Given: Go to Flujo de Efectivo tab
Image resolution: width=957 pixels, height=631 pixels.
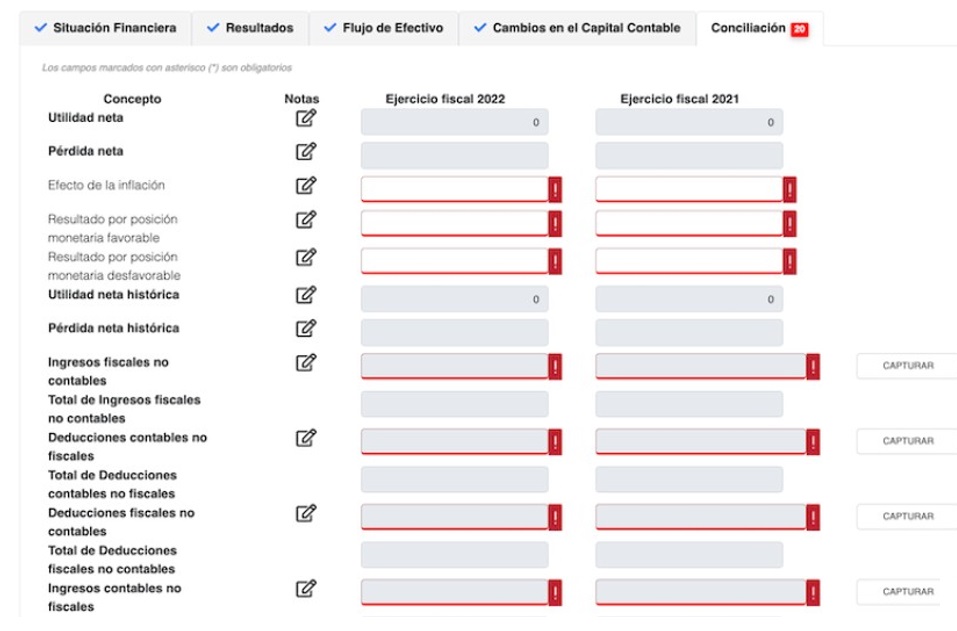Looking at the screenshot, I should tap(383, 28).
